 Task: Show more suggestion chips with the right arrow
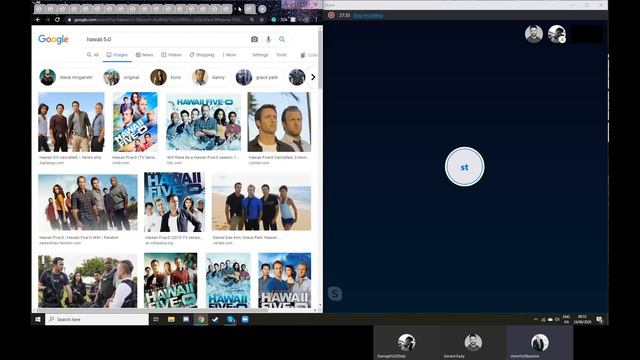(313, 77)
